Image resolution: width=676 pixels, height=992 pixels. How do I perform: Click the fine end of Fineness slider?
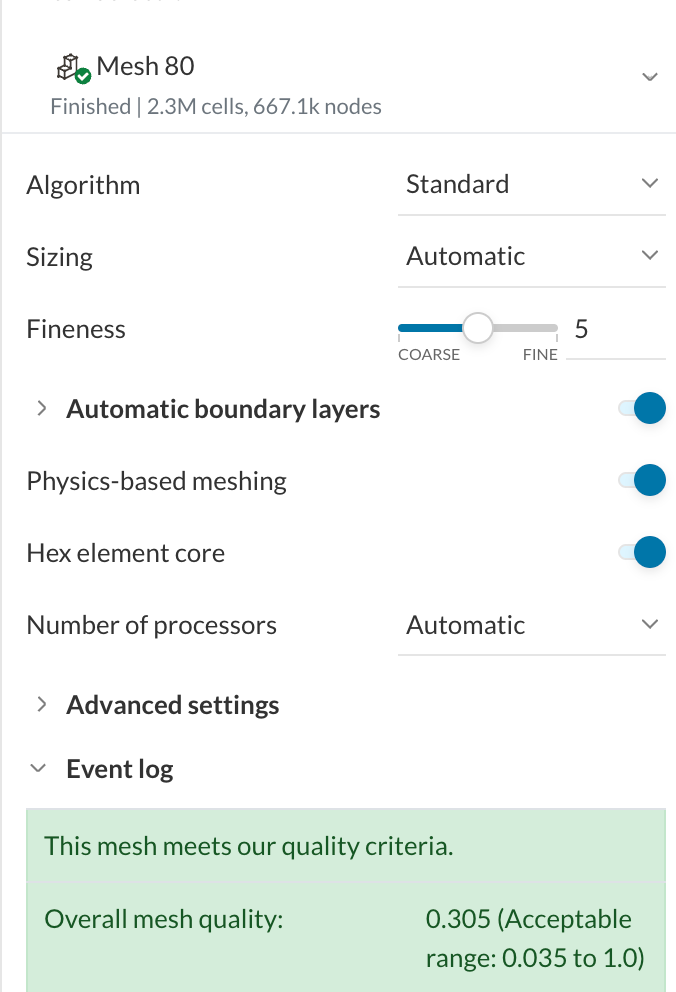(553, 328)
